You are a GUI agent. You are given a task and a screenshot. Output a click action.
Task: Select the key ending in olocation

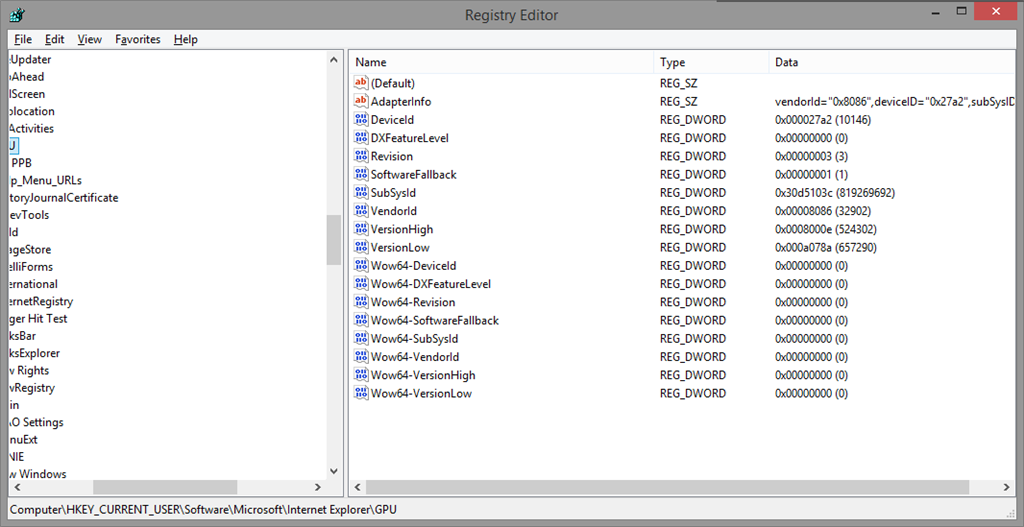click(33, 111)
